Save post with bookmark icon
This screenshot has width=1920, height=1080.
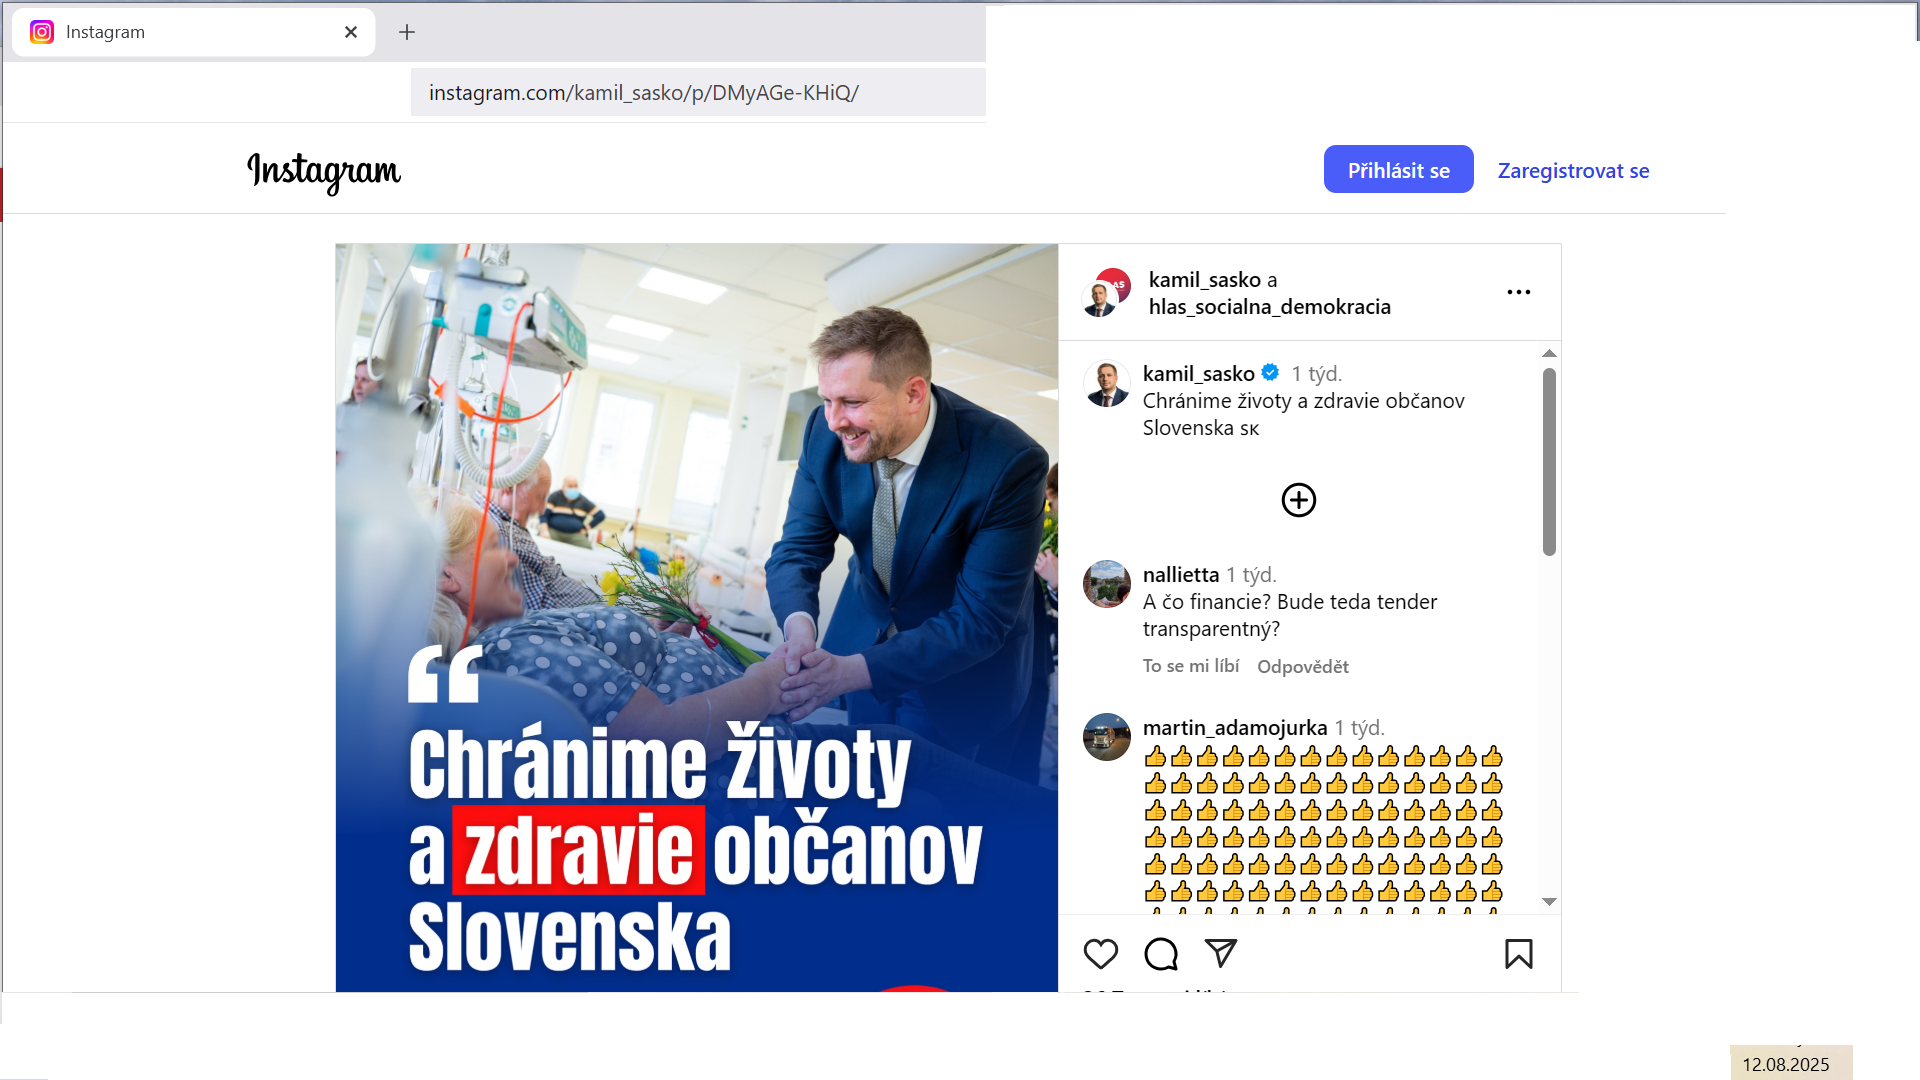point(1518,954)
